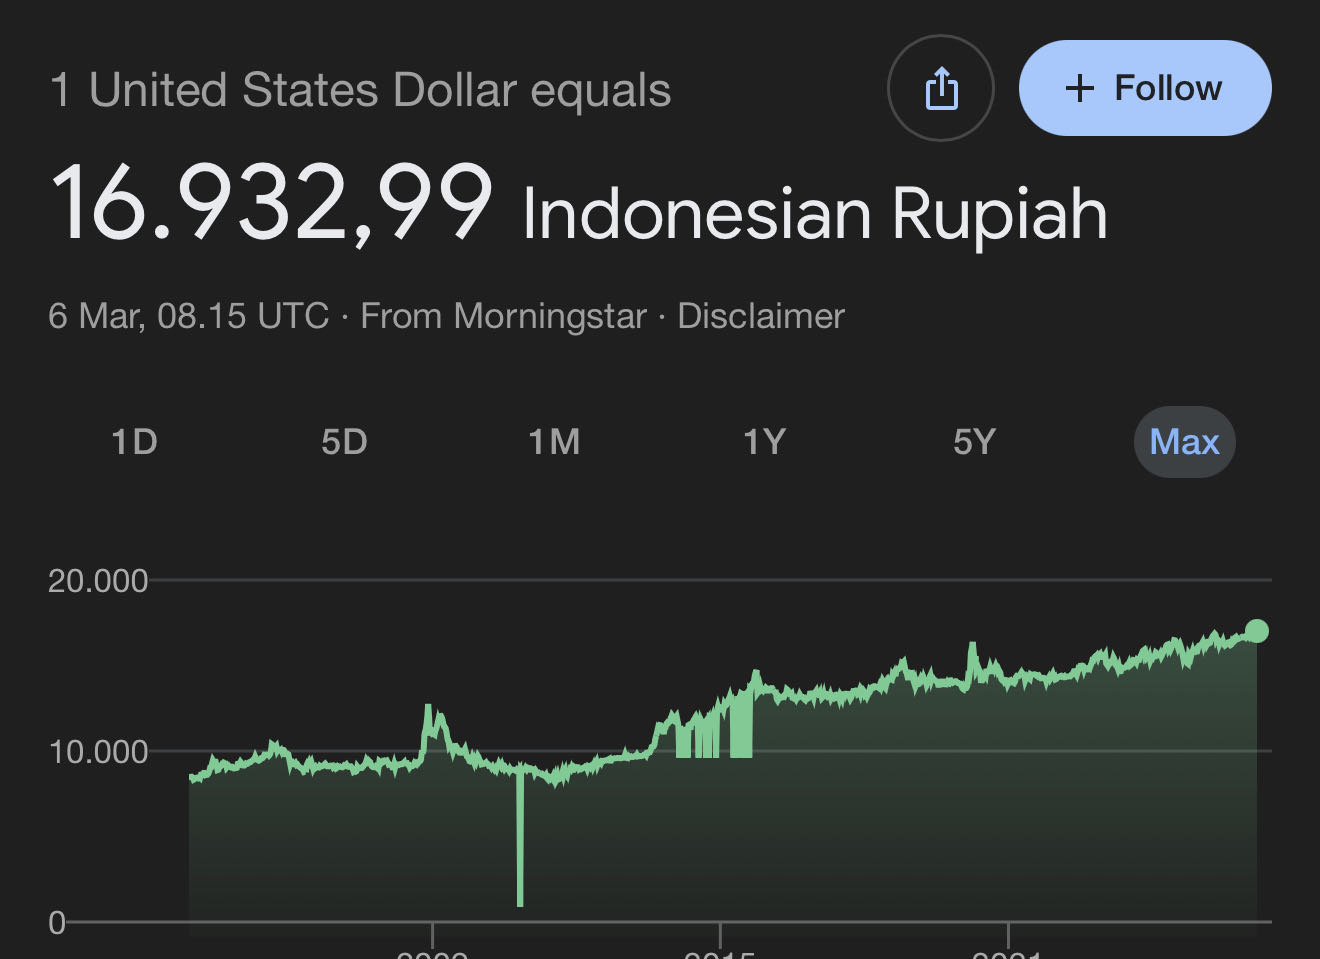Click the 0 y-axis label
The width and height of the screenshot is (1320, 959).
[x=57, y=922]
